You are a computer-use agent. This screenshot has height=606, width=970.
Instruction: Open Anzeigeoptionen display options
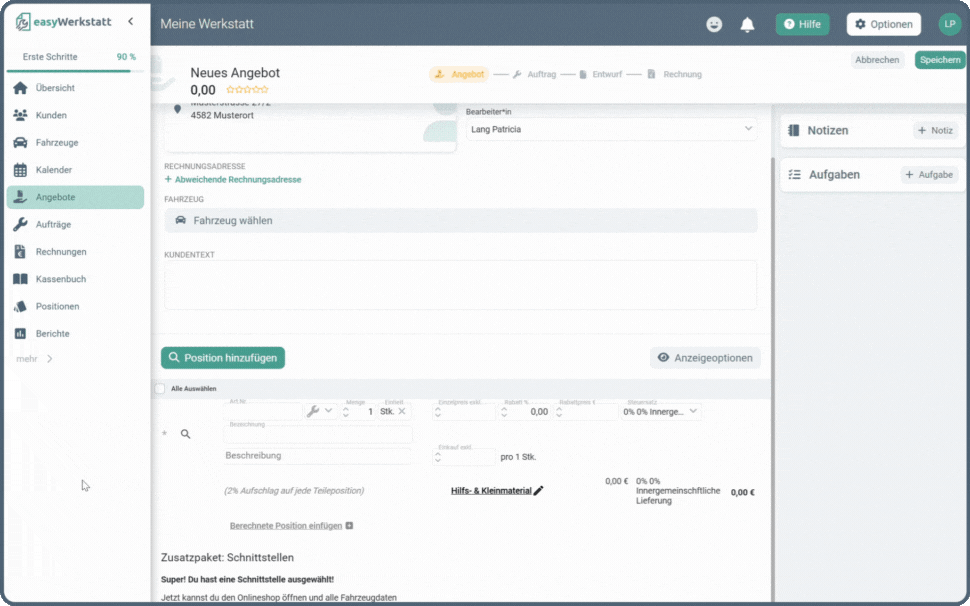coord(705,358)
